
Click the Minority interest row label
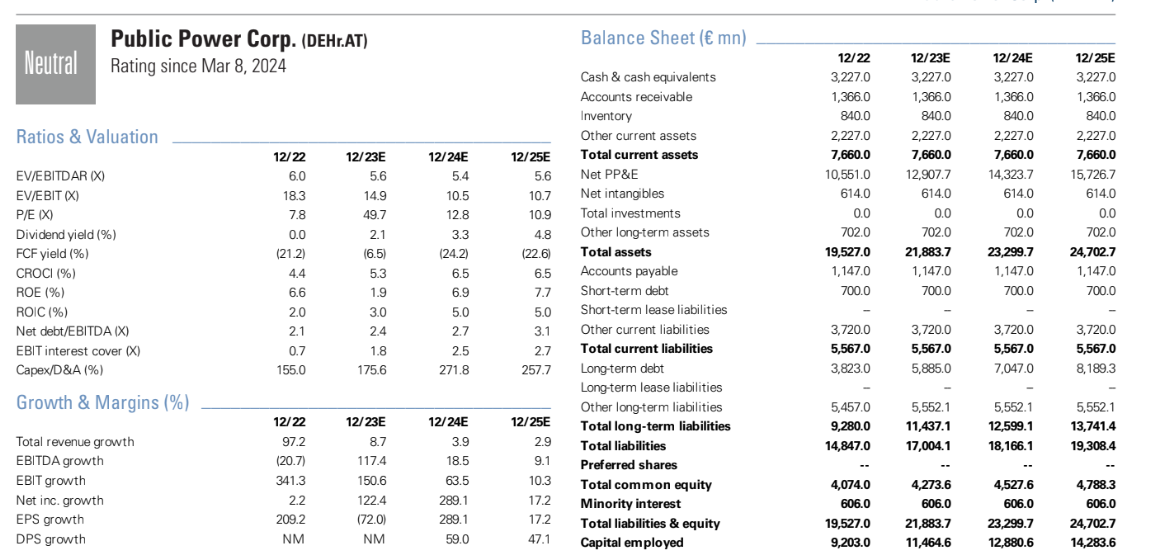pyautogui.click(x=630, y=504)
